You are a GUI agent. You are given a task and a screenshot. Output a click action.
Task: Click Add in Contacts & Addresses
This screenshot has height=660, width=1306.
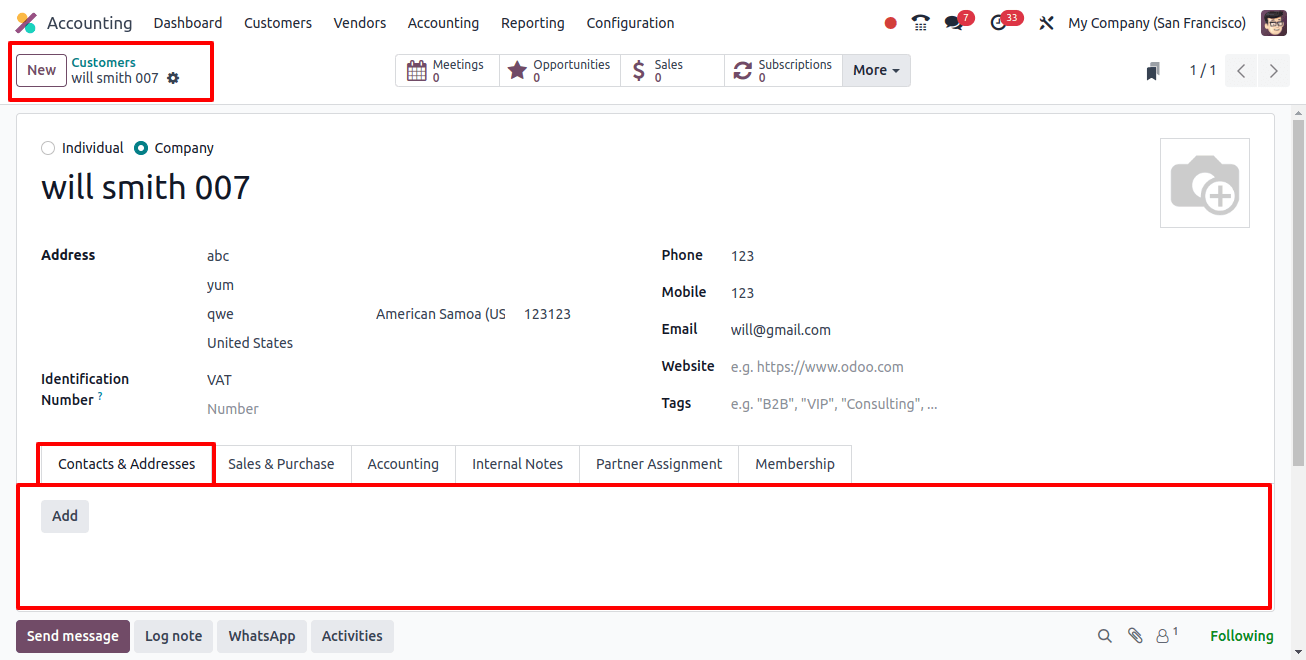[65, 516]
